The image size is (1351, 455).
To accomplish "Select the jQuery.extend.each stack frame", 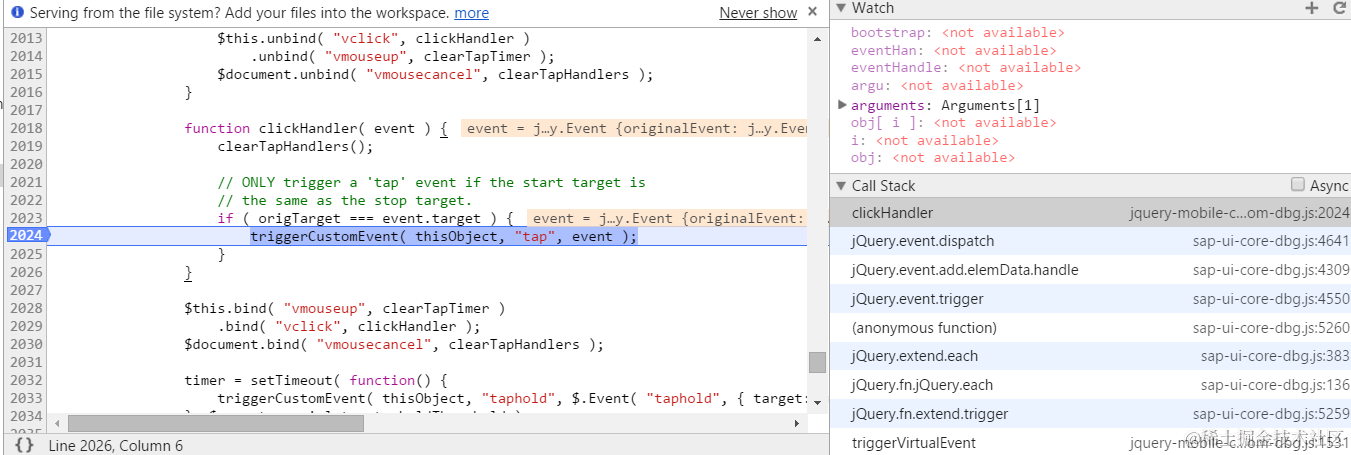I will point(1090,356).
